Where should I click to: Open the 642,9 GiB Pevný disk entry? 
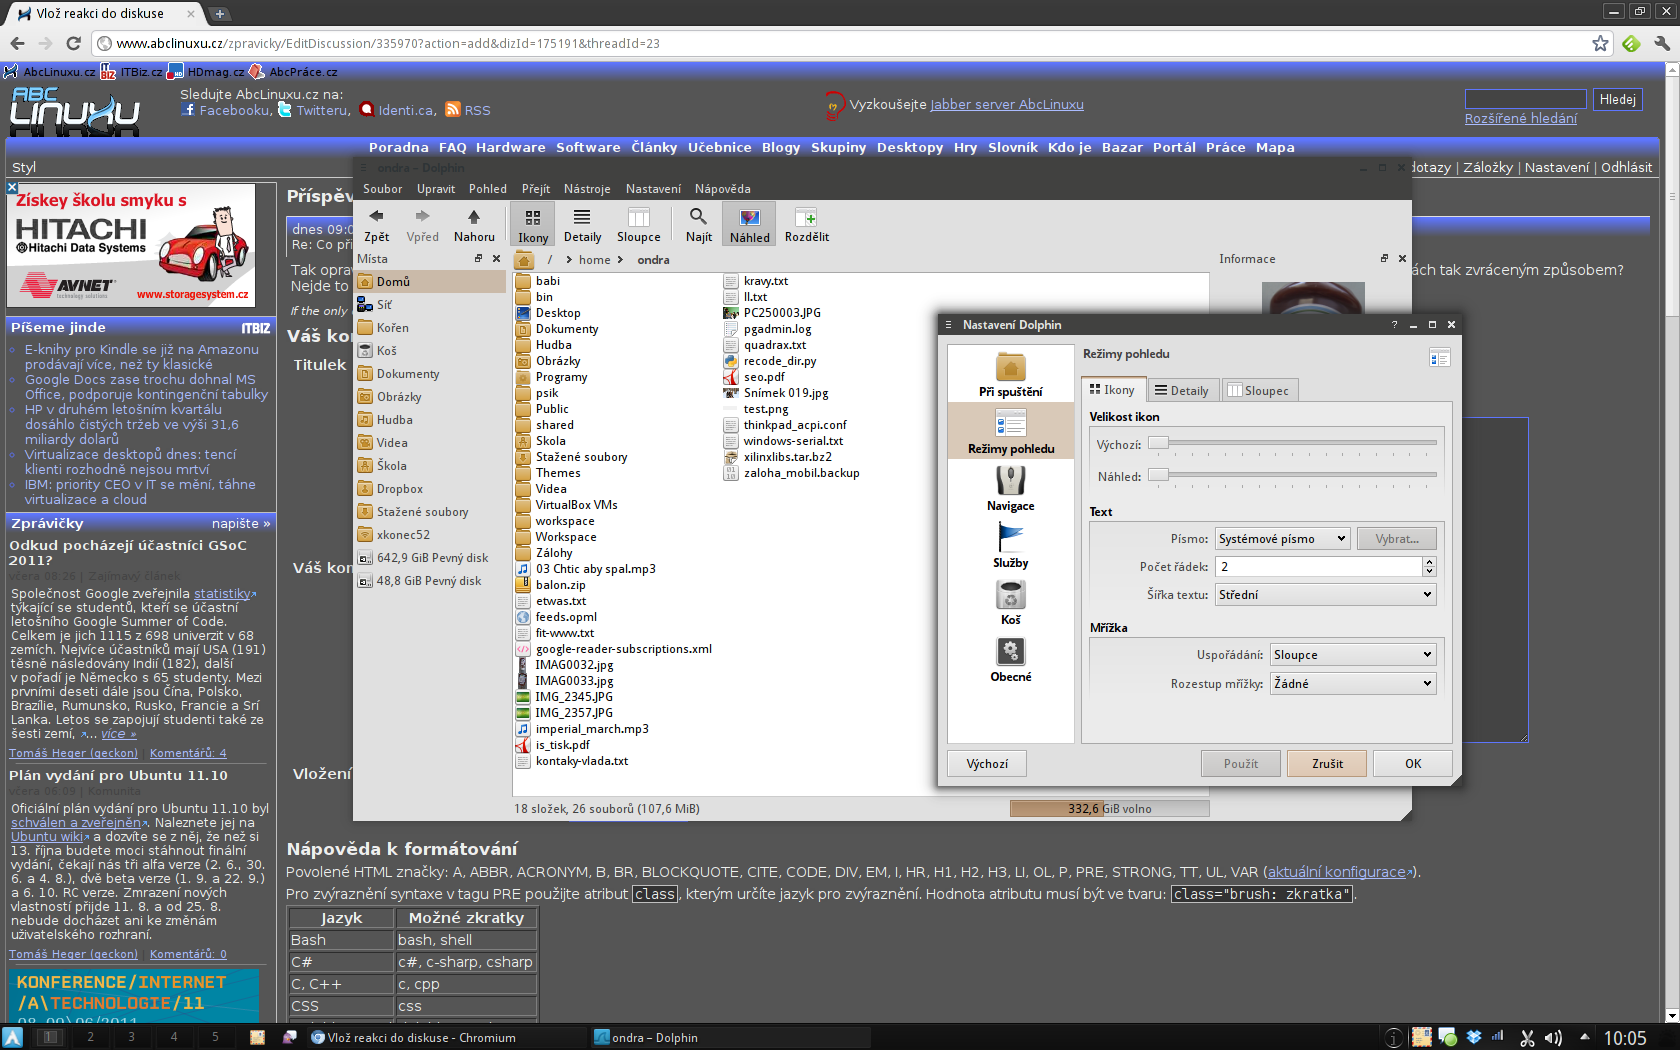click(431, 558)
